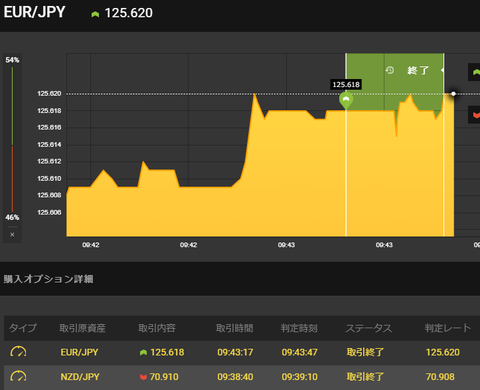Click the white current price dot on chart
480x390 pixels.
(x=453, y=94)
